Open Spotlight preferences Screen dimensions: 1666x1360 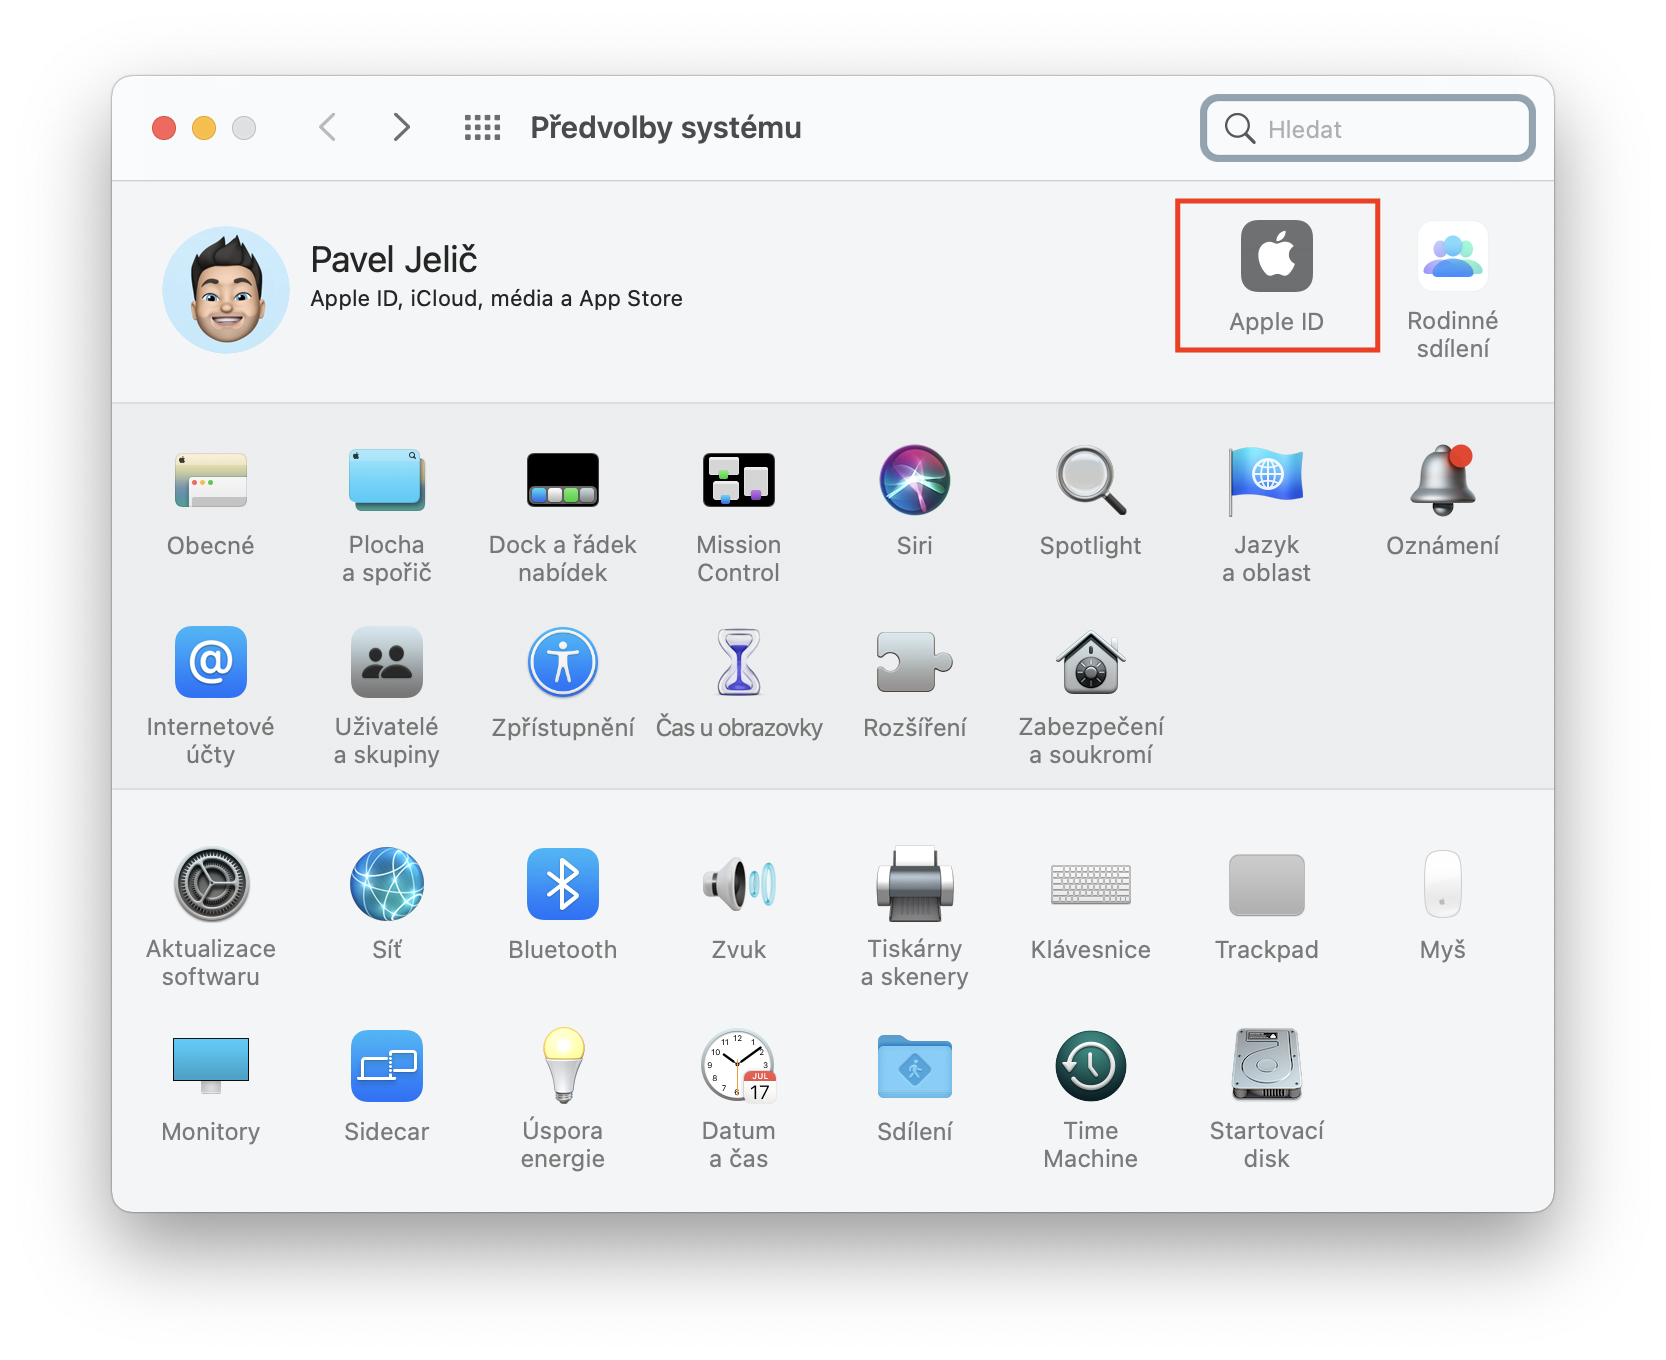[1090, 503]
